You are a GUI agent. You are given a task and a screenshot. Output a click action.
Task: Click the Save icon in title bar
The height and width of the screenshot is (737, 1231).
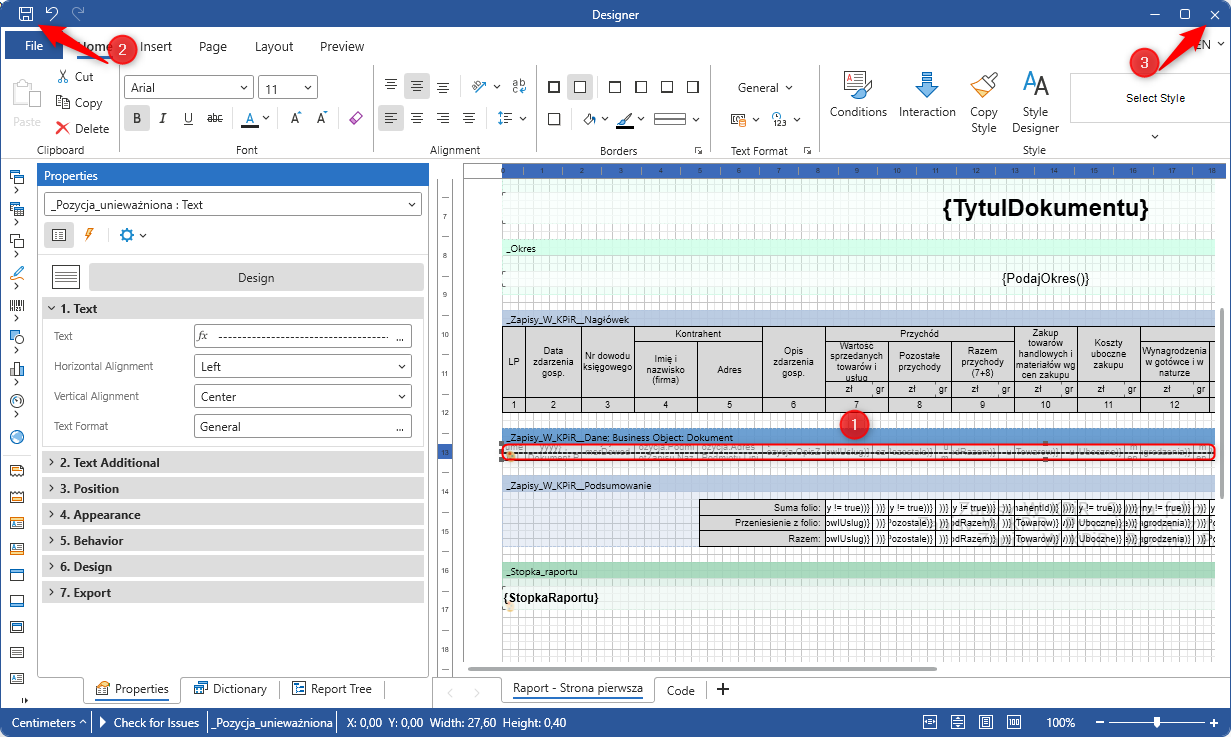coord(26,14)
